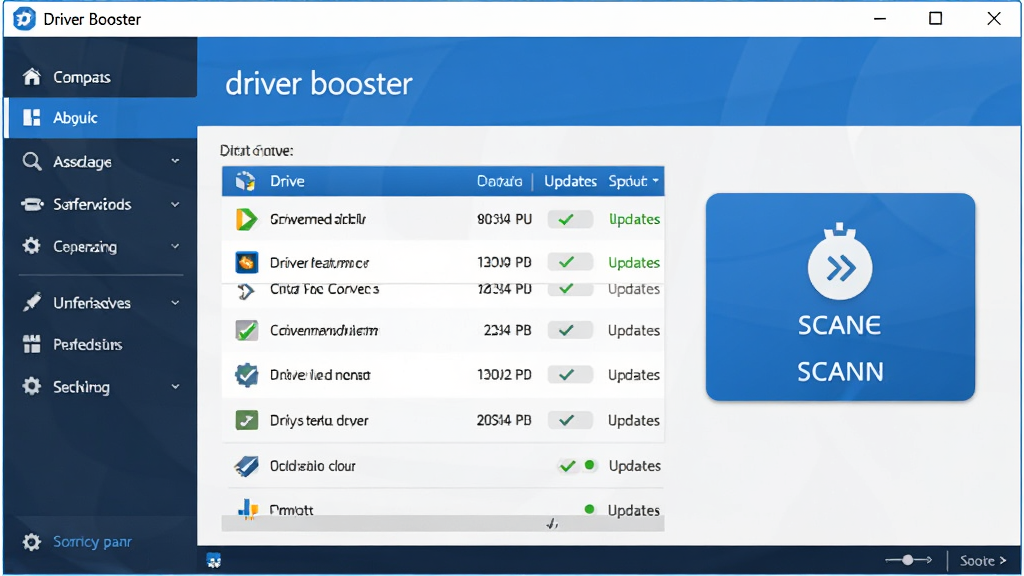This screenshot has height=576, width=1024.
Task: Click Updates link for Driver featurmoer row
Action: (x=634, y=263)
